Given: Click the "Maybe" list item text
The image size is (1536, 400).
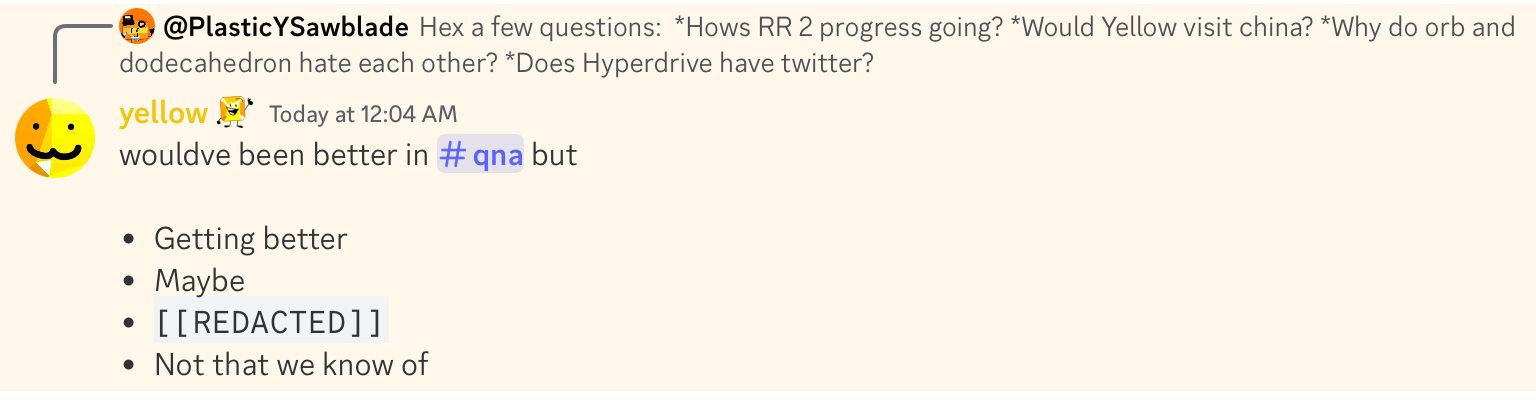Looking at the screenshot, I should tap(199, 281).
